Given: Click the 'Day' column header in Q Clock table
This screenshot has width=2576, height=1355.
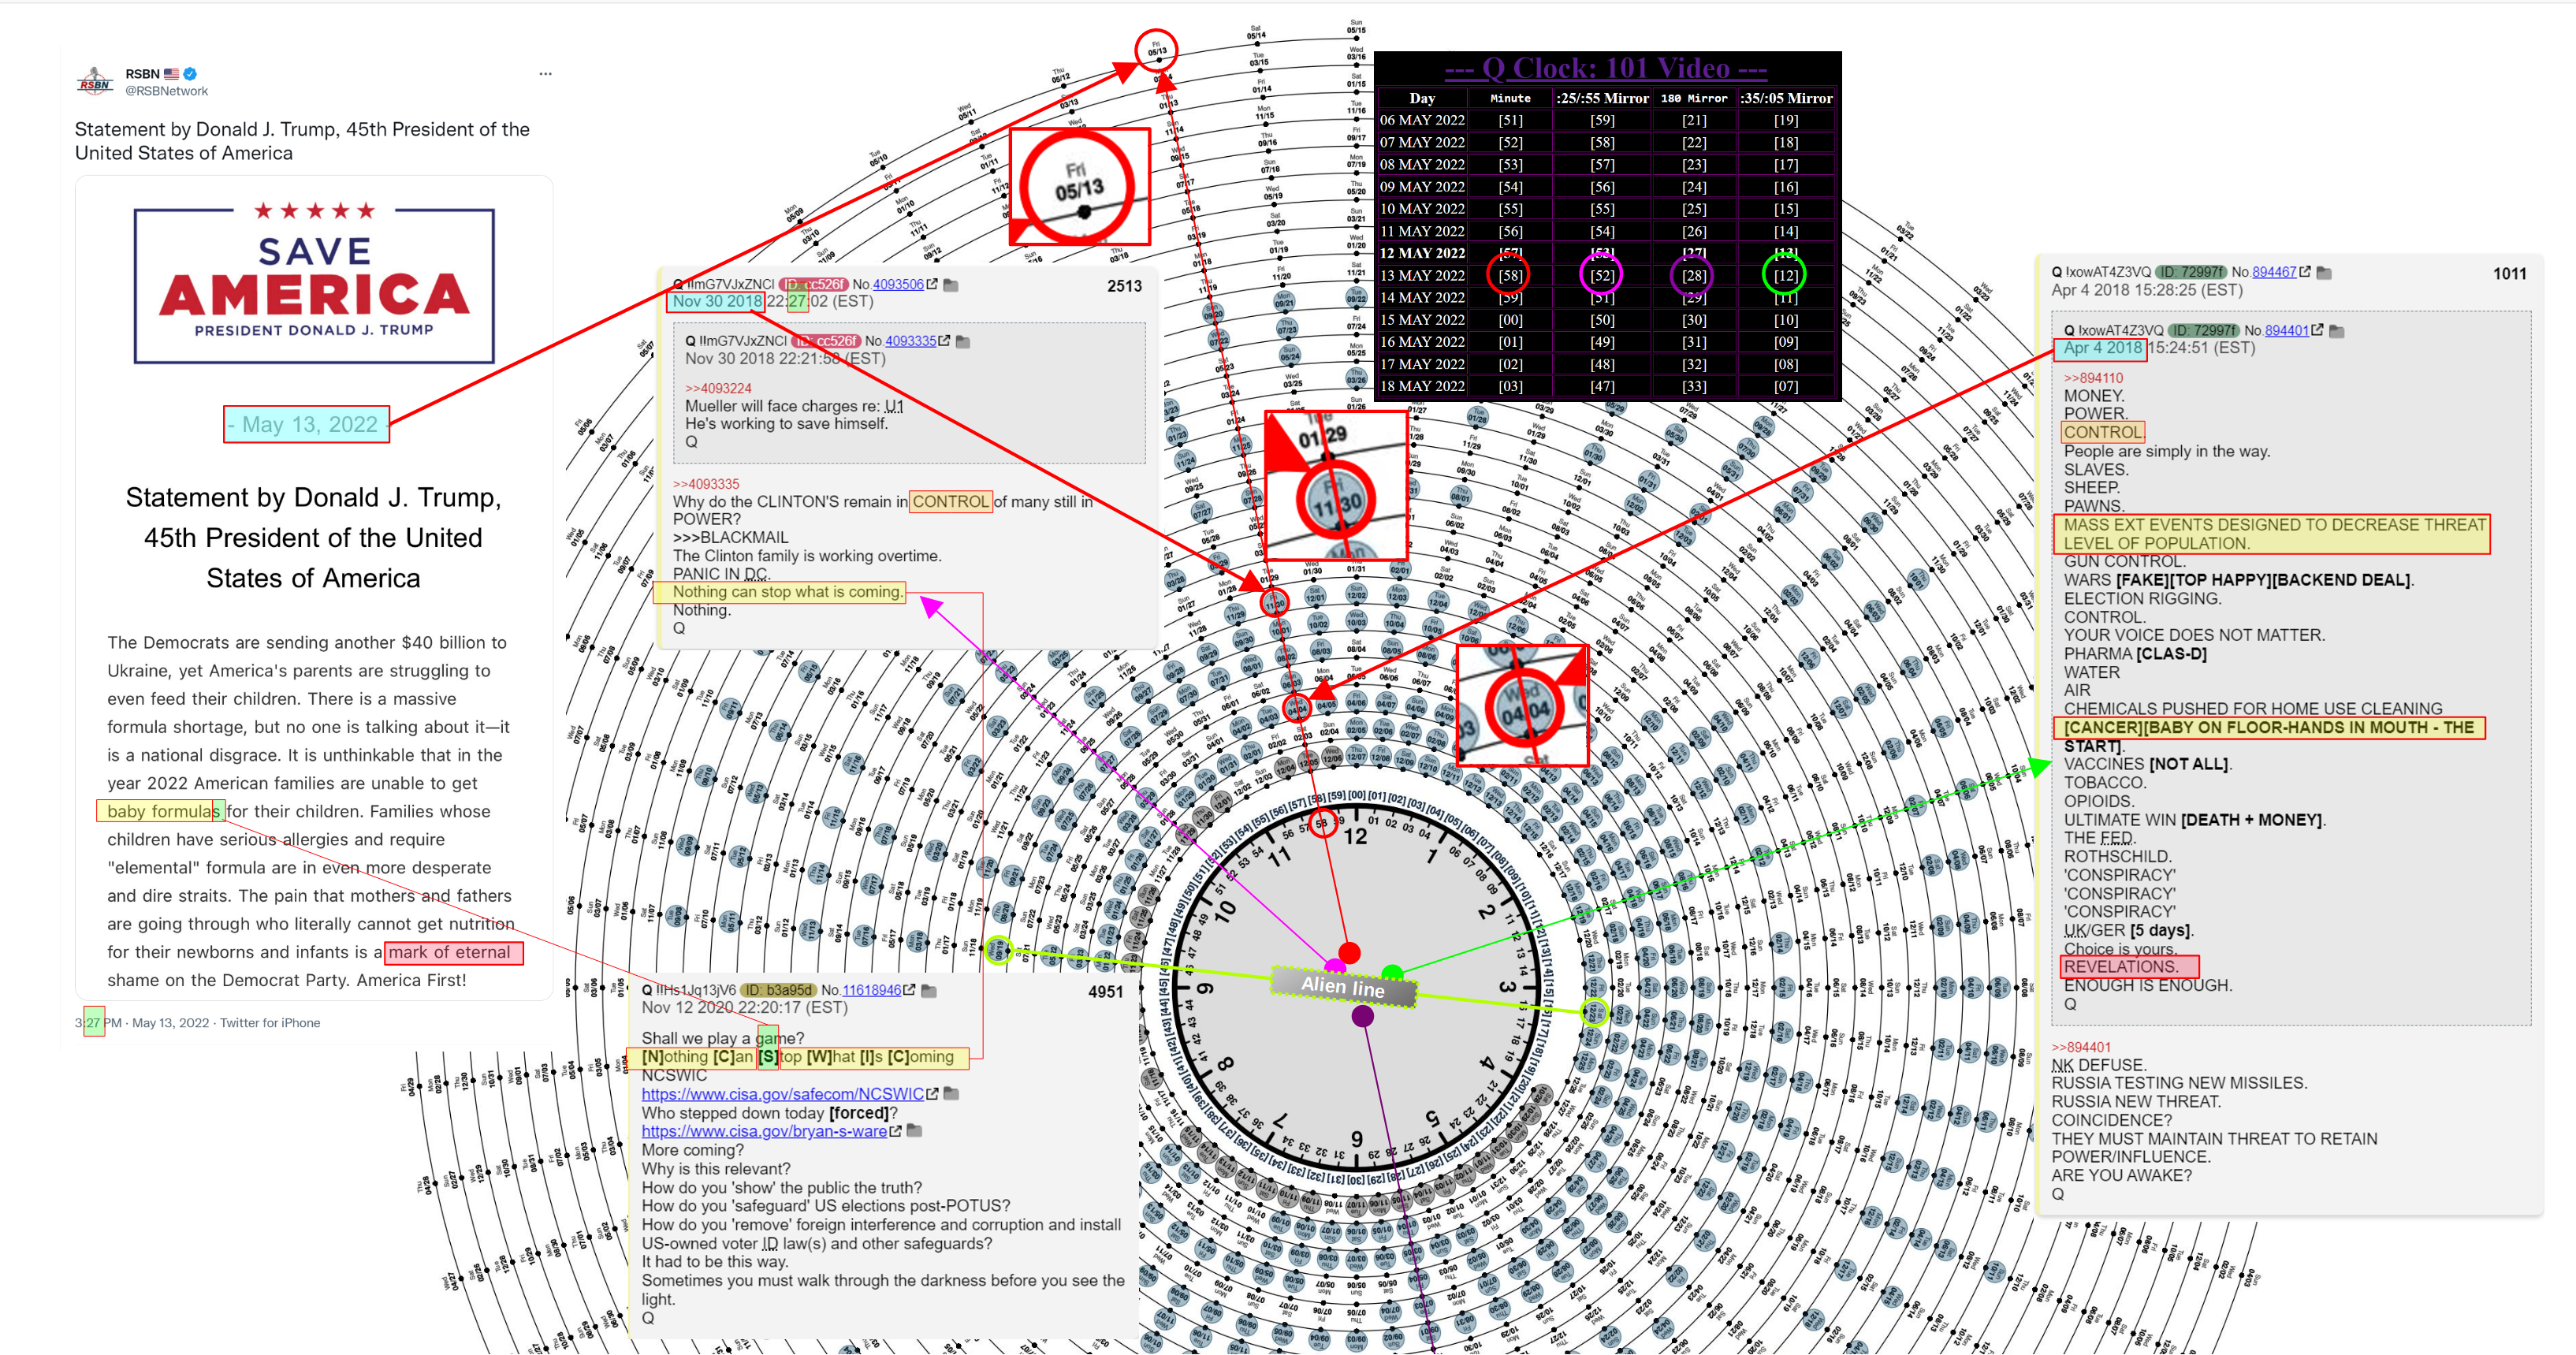Looking at the screenshot, I should [x=1422, y=98].
